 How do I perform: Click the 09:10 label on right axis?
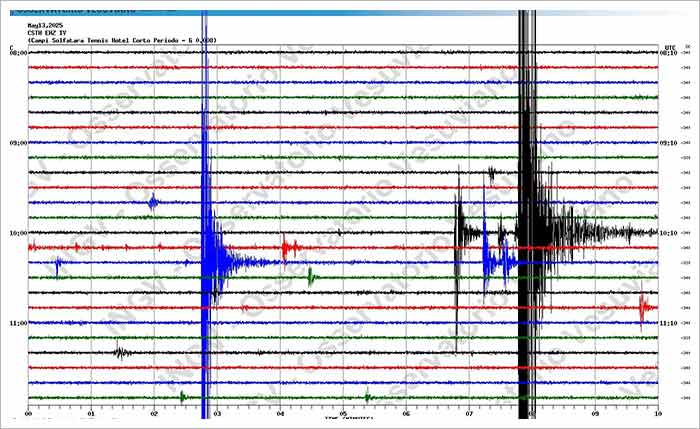click(669, 143)
